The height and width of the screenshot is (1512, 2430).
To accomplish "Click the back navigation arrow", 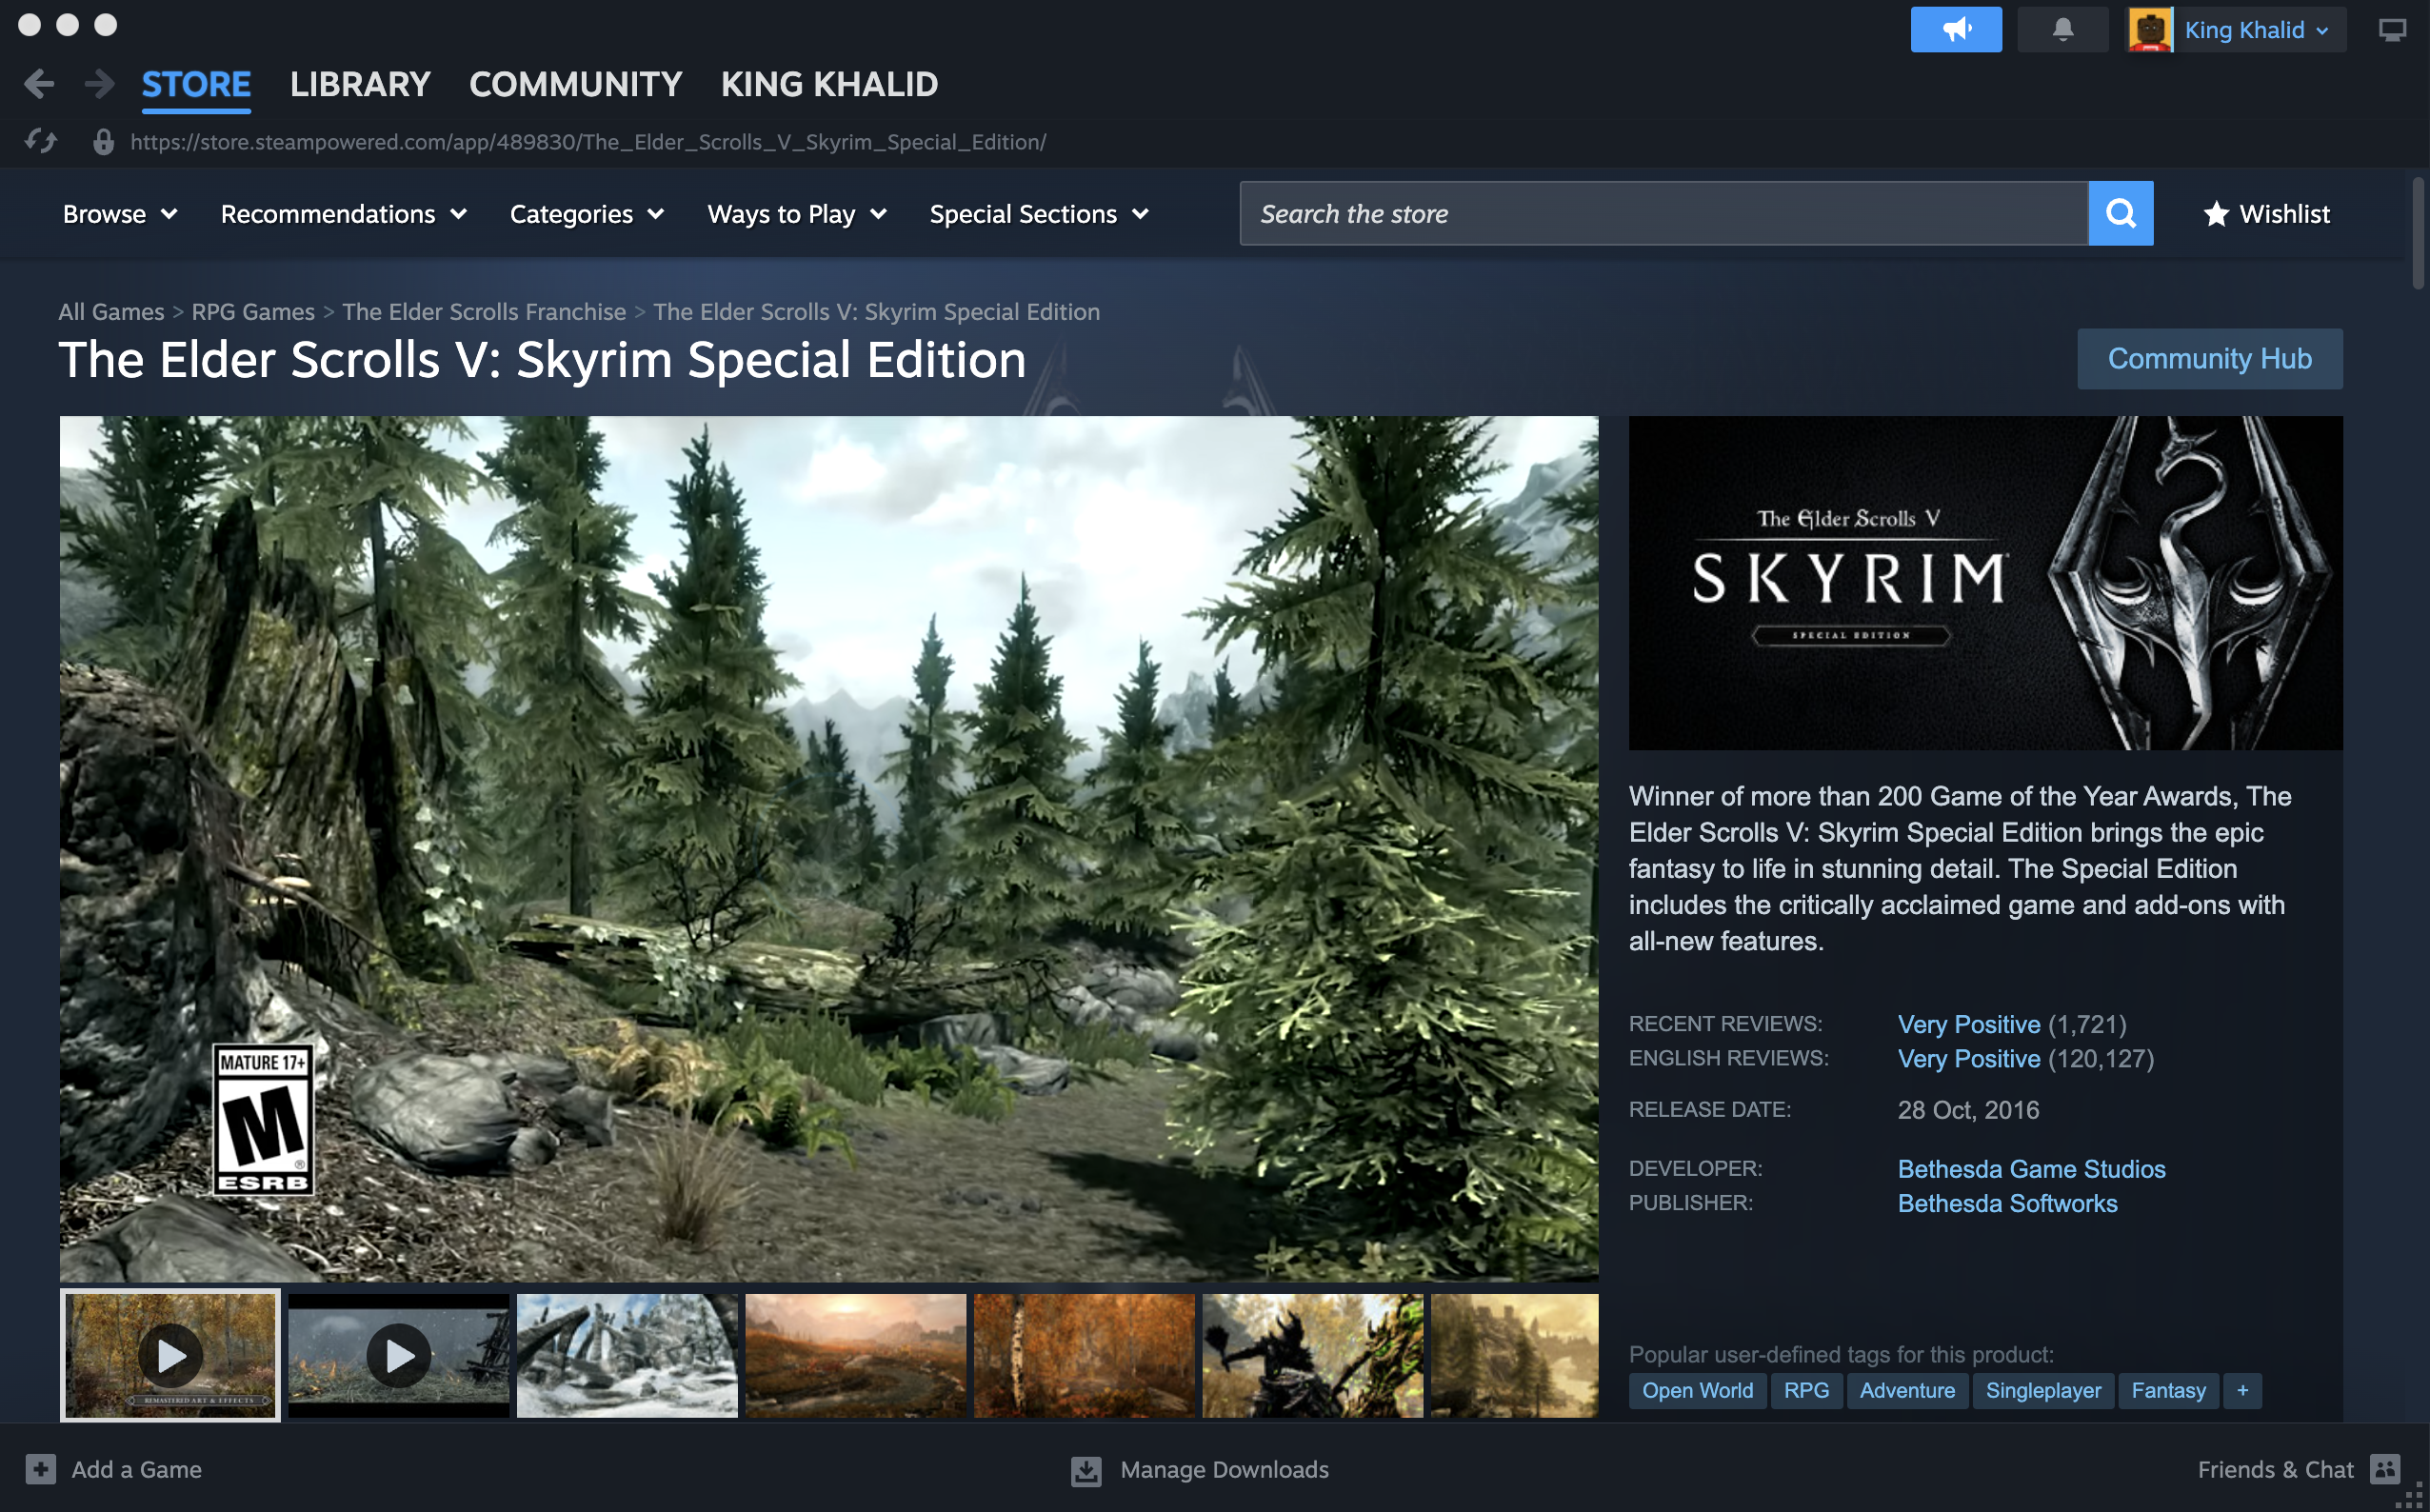I will [x=38, y=84].
